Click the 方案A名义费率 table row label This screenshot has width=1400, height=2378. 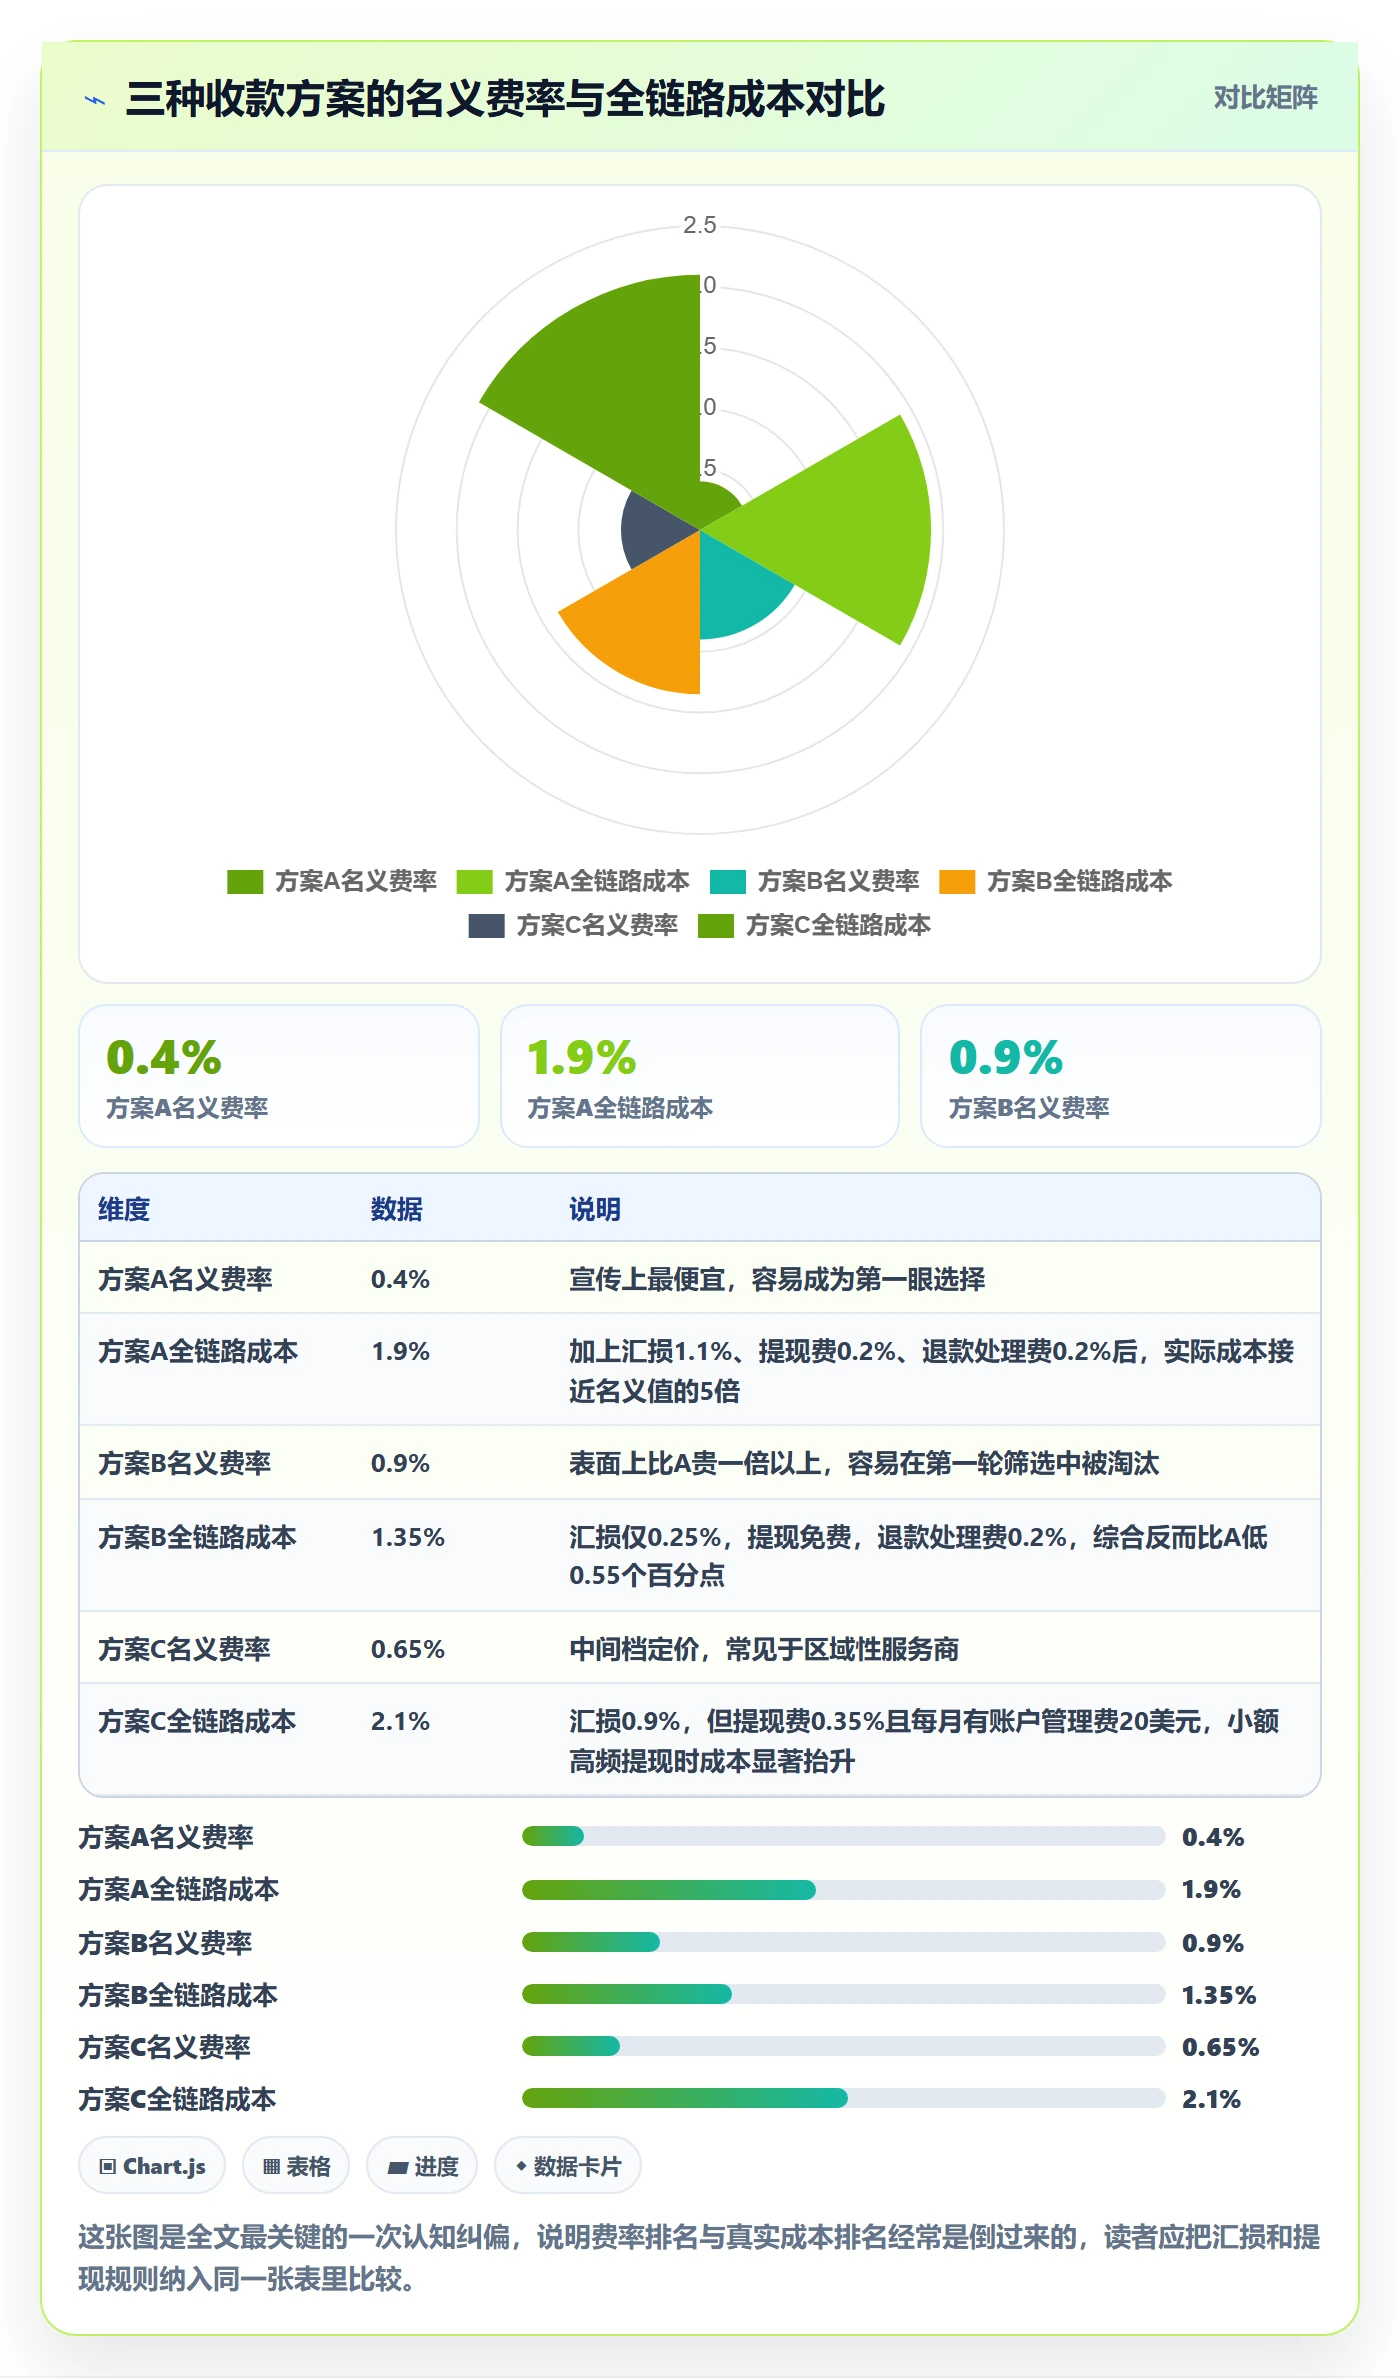(x=185, y=1279)
